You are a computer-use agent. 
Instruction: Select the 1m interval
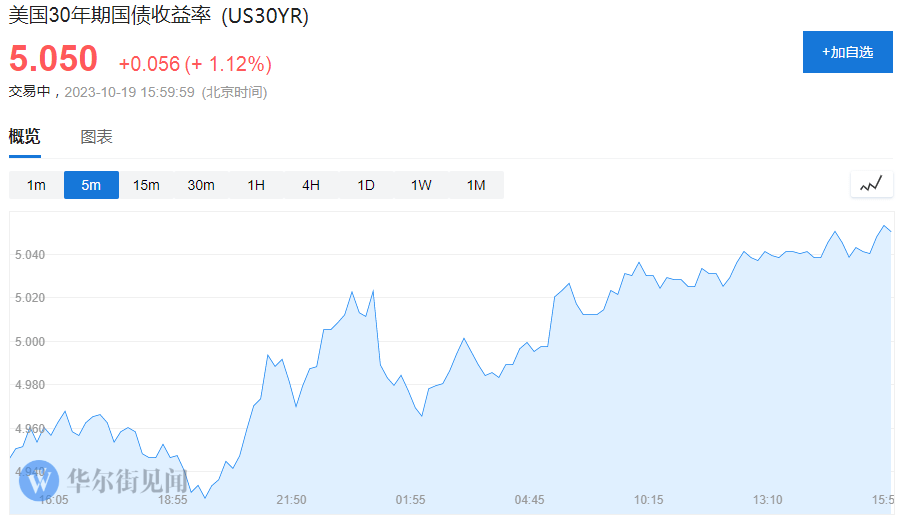36,185
